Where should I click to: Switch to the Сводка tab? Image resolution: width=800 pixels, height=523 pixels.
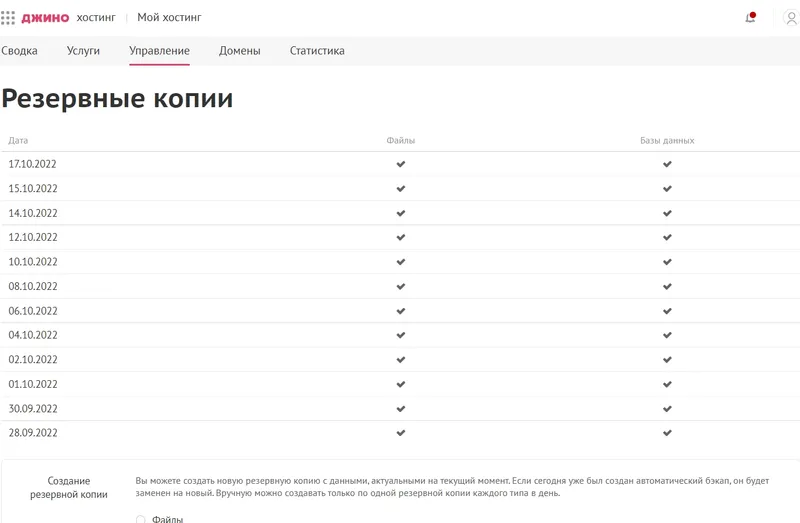tap(19, 51)
